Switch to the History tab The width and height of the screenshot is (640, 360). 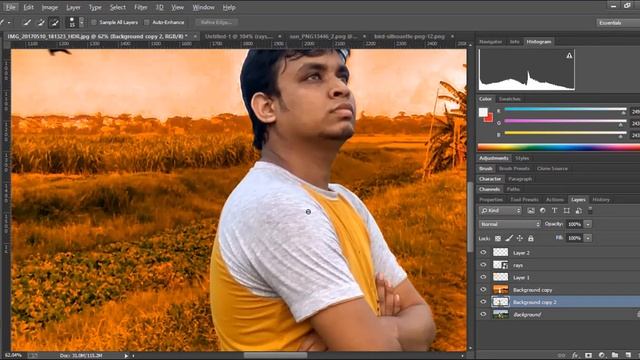pyautogui.click(x=601, y=200)
